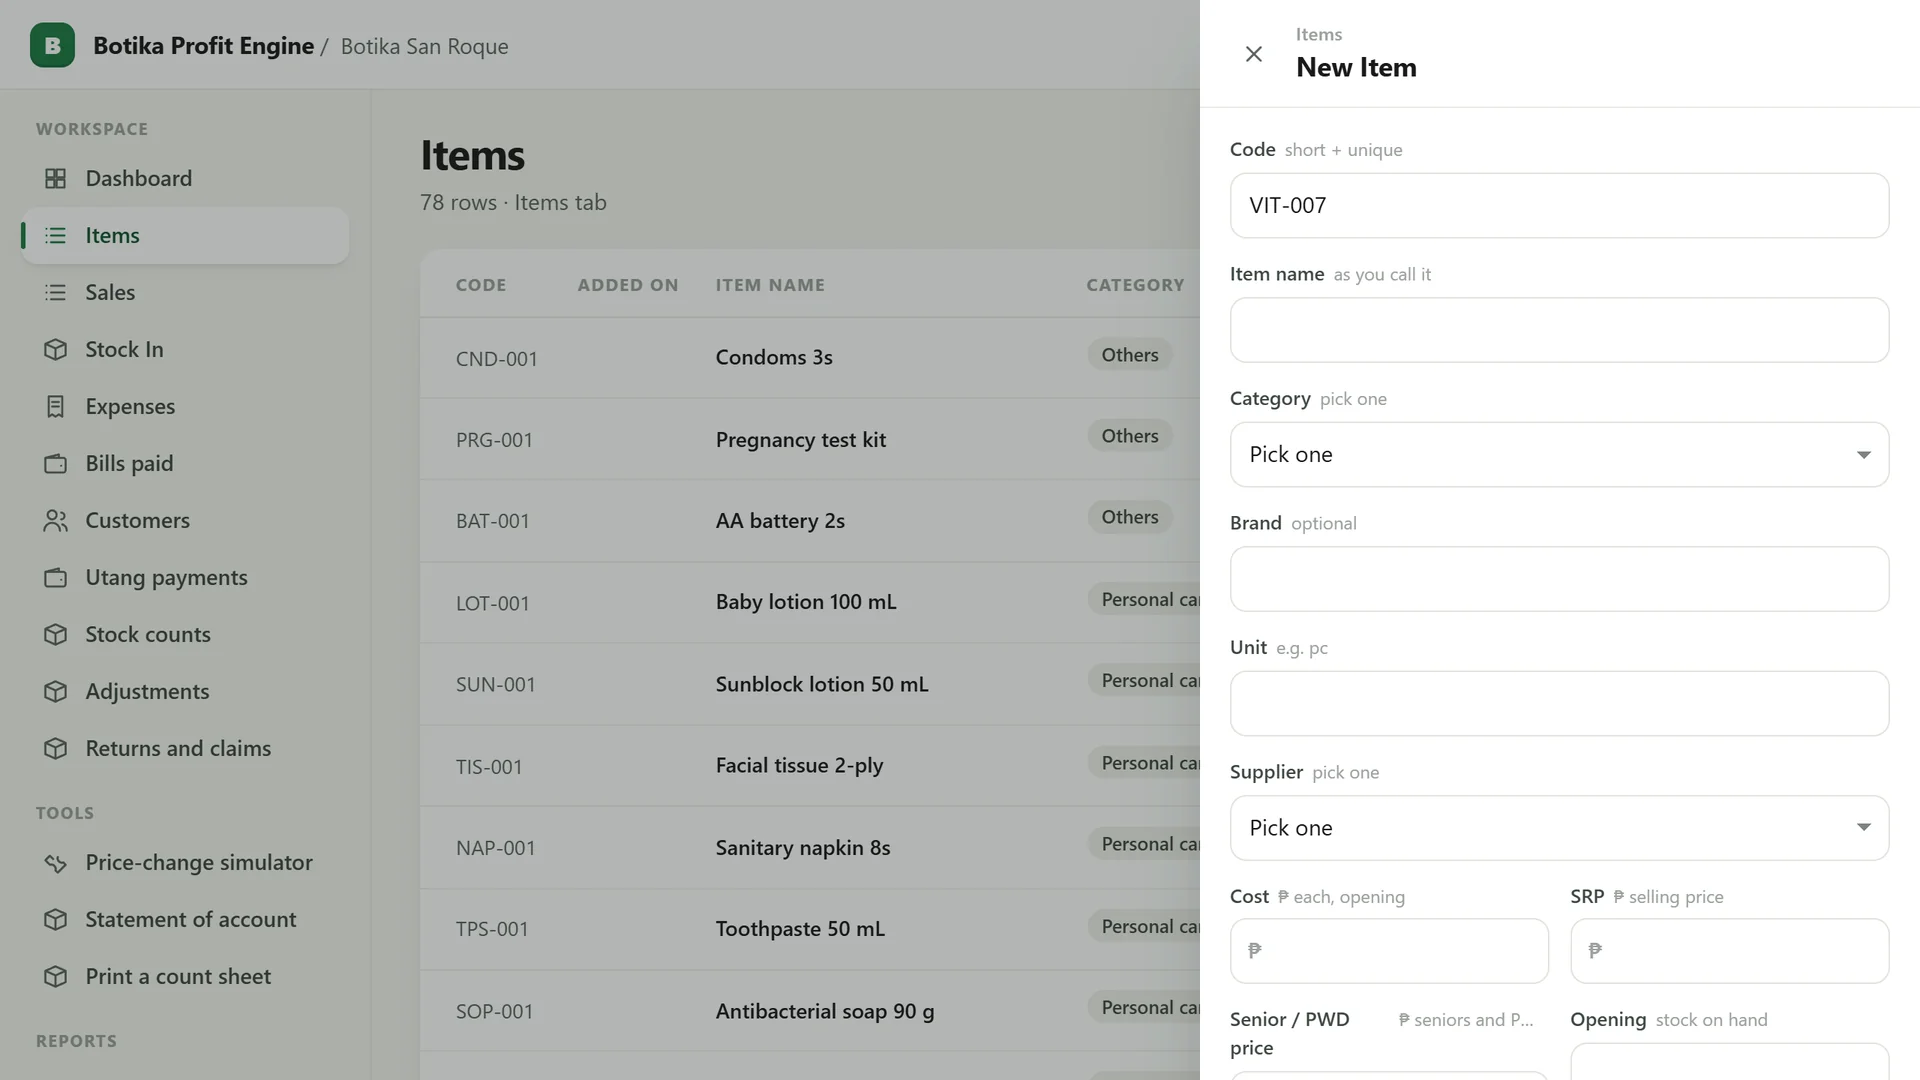Click the Sales list icon

coord(56,292)
